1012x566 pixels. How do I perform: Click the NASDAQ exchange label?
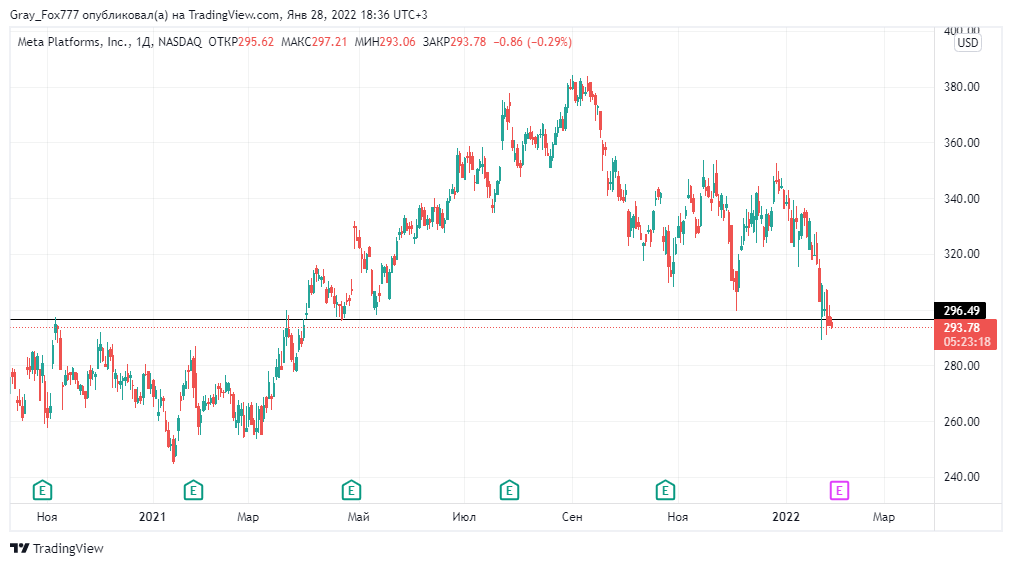[x=180, y=42]
